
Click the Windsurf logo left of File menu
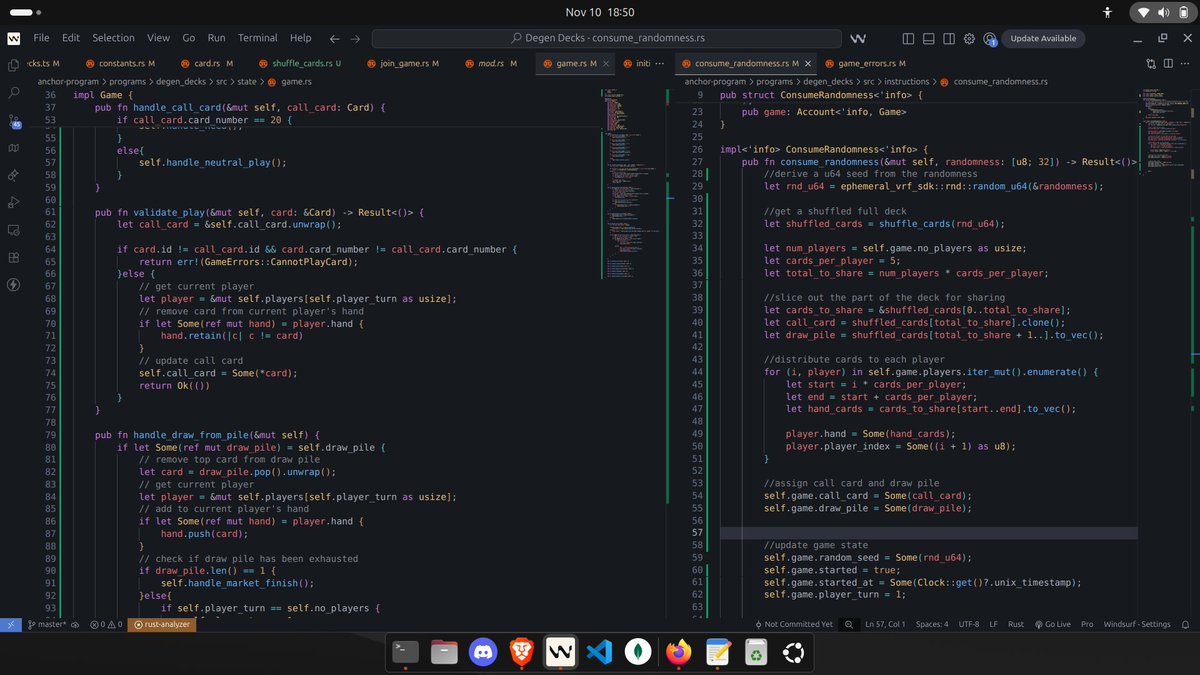(x=14, y=38)
